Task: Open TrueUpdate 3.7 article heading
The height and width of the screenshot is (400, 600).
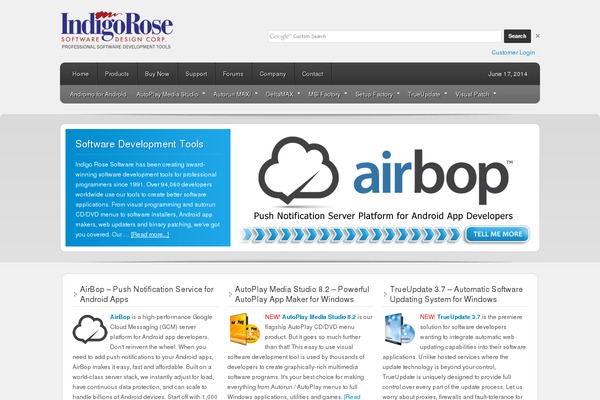Action: click(456, 294)
